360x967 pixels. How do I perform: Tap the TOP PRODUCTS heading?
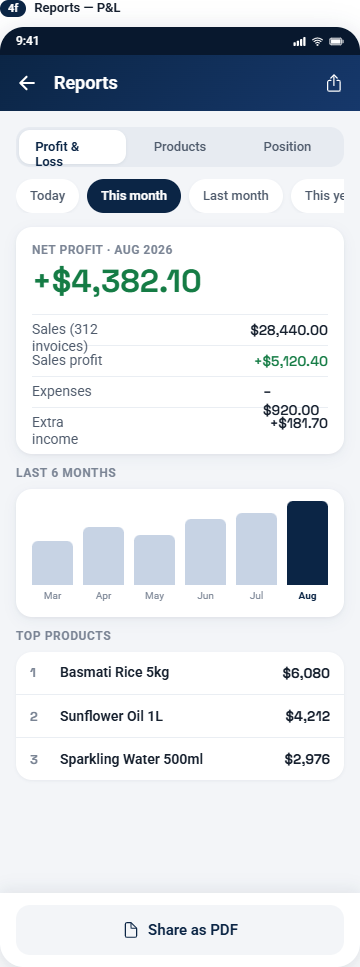click(x=63, y=636)
